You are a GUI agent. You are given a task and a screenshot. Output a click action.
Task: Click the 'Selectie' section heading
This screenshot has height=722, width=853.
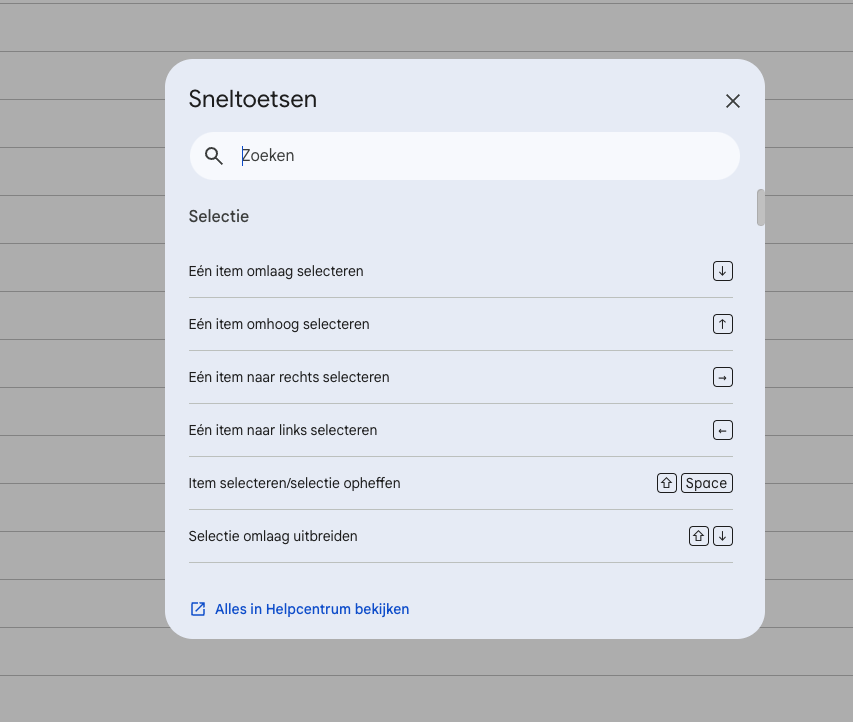pyautogui.click(x=219, y=216)
